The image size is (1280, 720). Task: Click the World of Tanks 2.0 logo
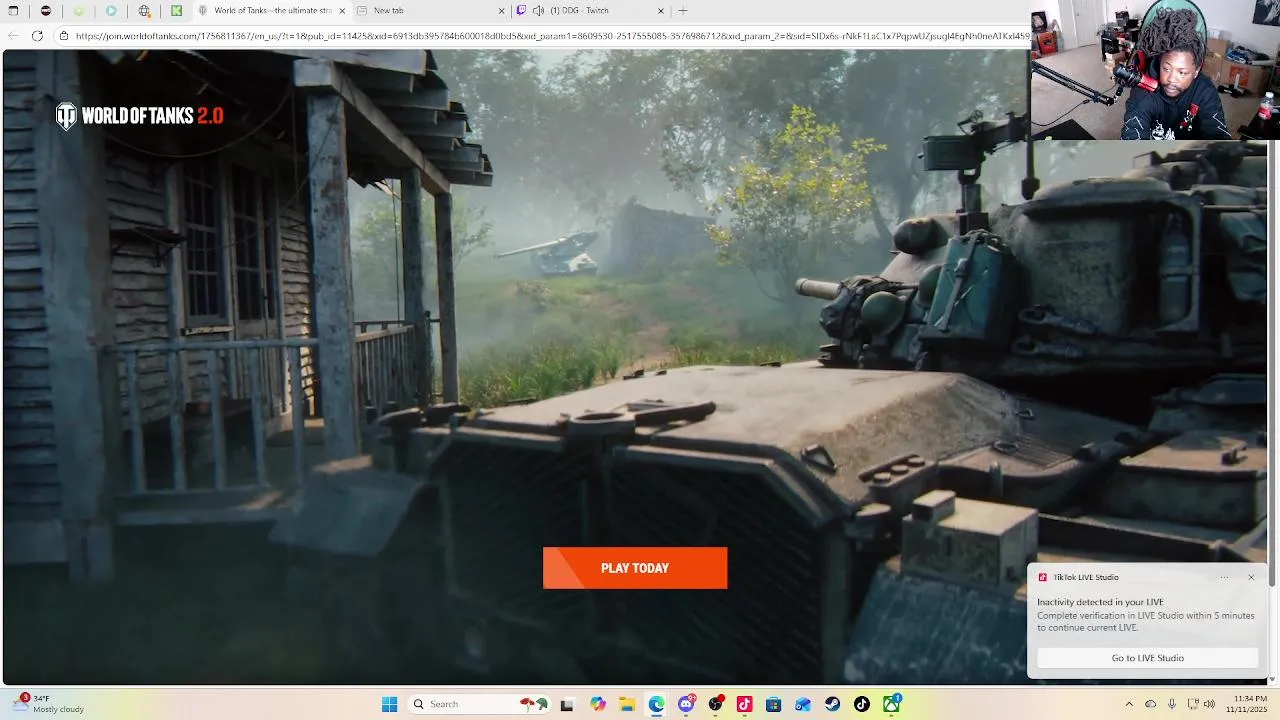click(140, 116)
